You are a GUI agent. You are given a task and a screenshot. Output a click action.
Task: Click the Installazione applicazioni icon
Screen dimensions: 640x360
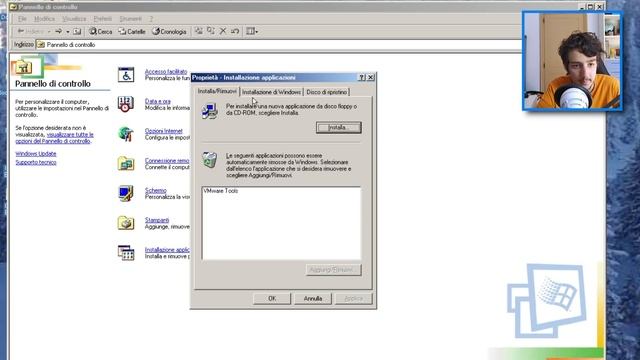click(126, 253)
